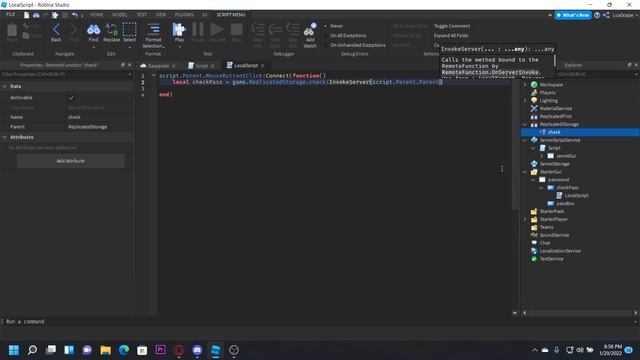
Task: Toggle the Archivable checkbox
Action: 71,98
